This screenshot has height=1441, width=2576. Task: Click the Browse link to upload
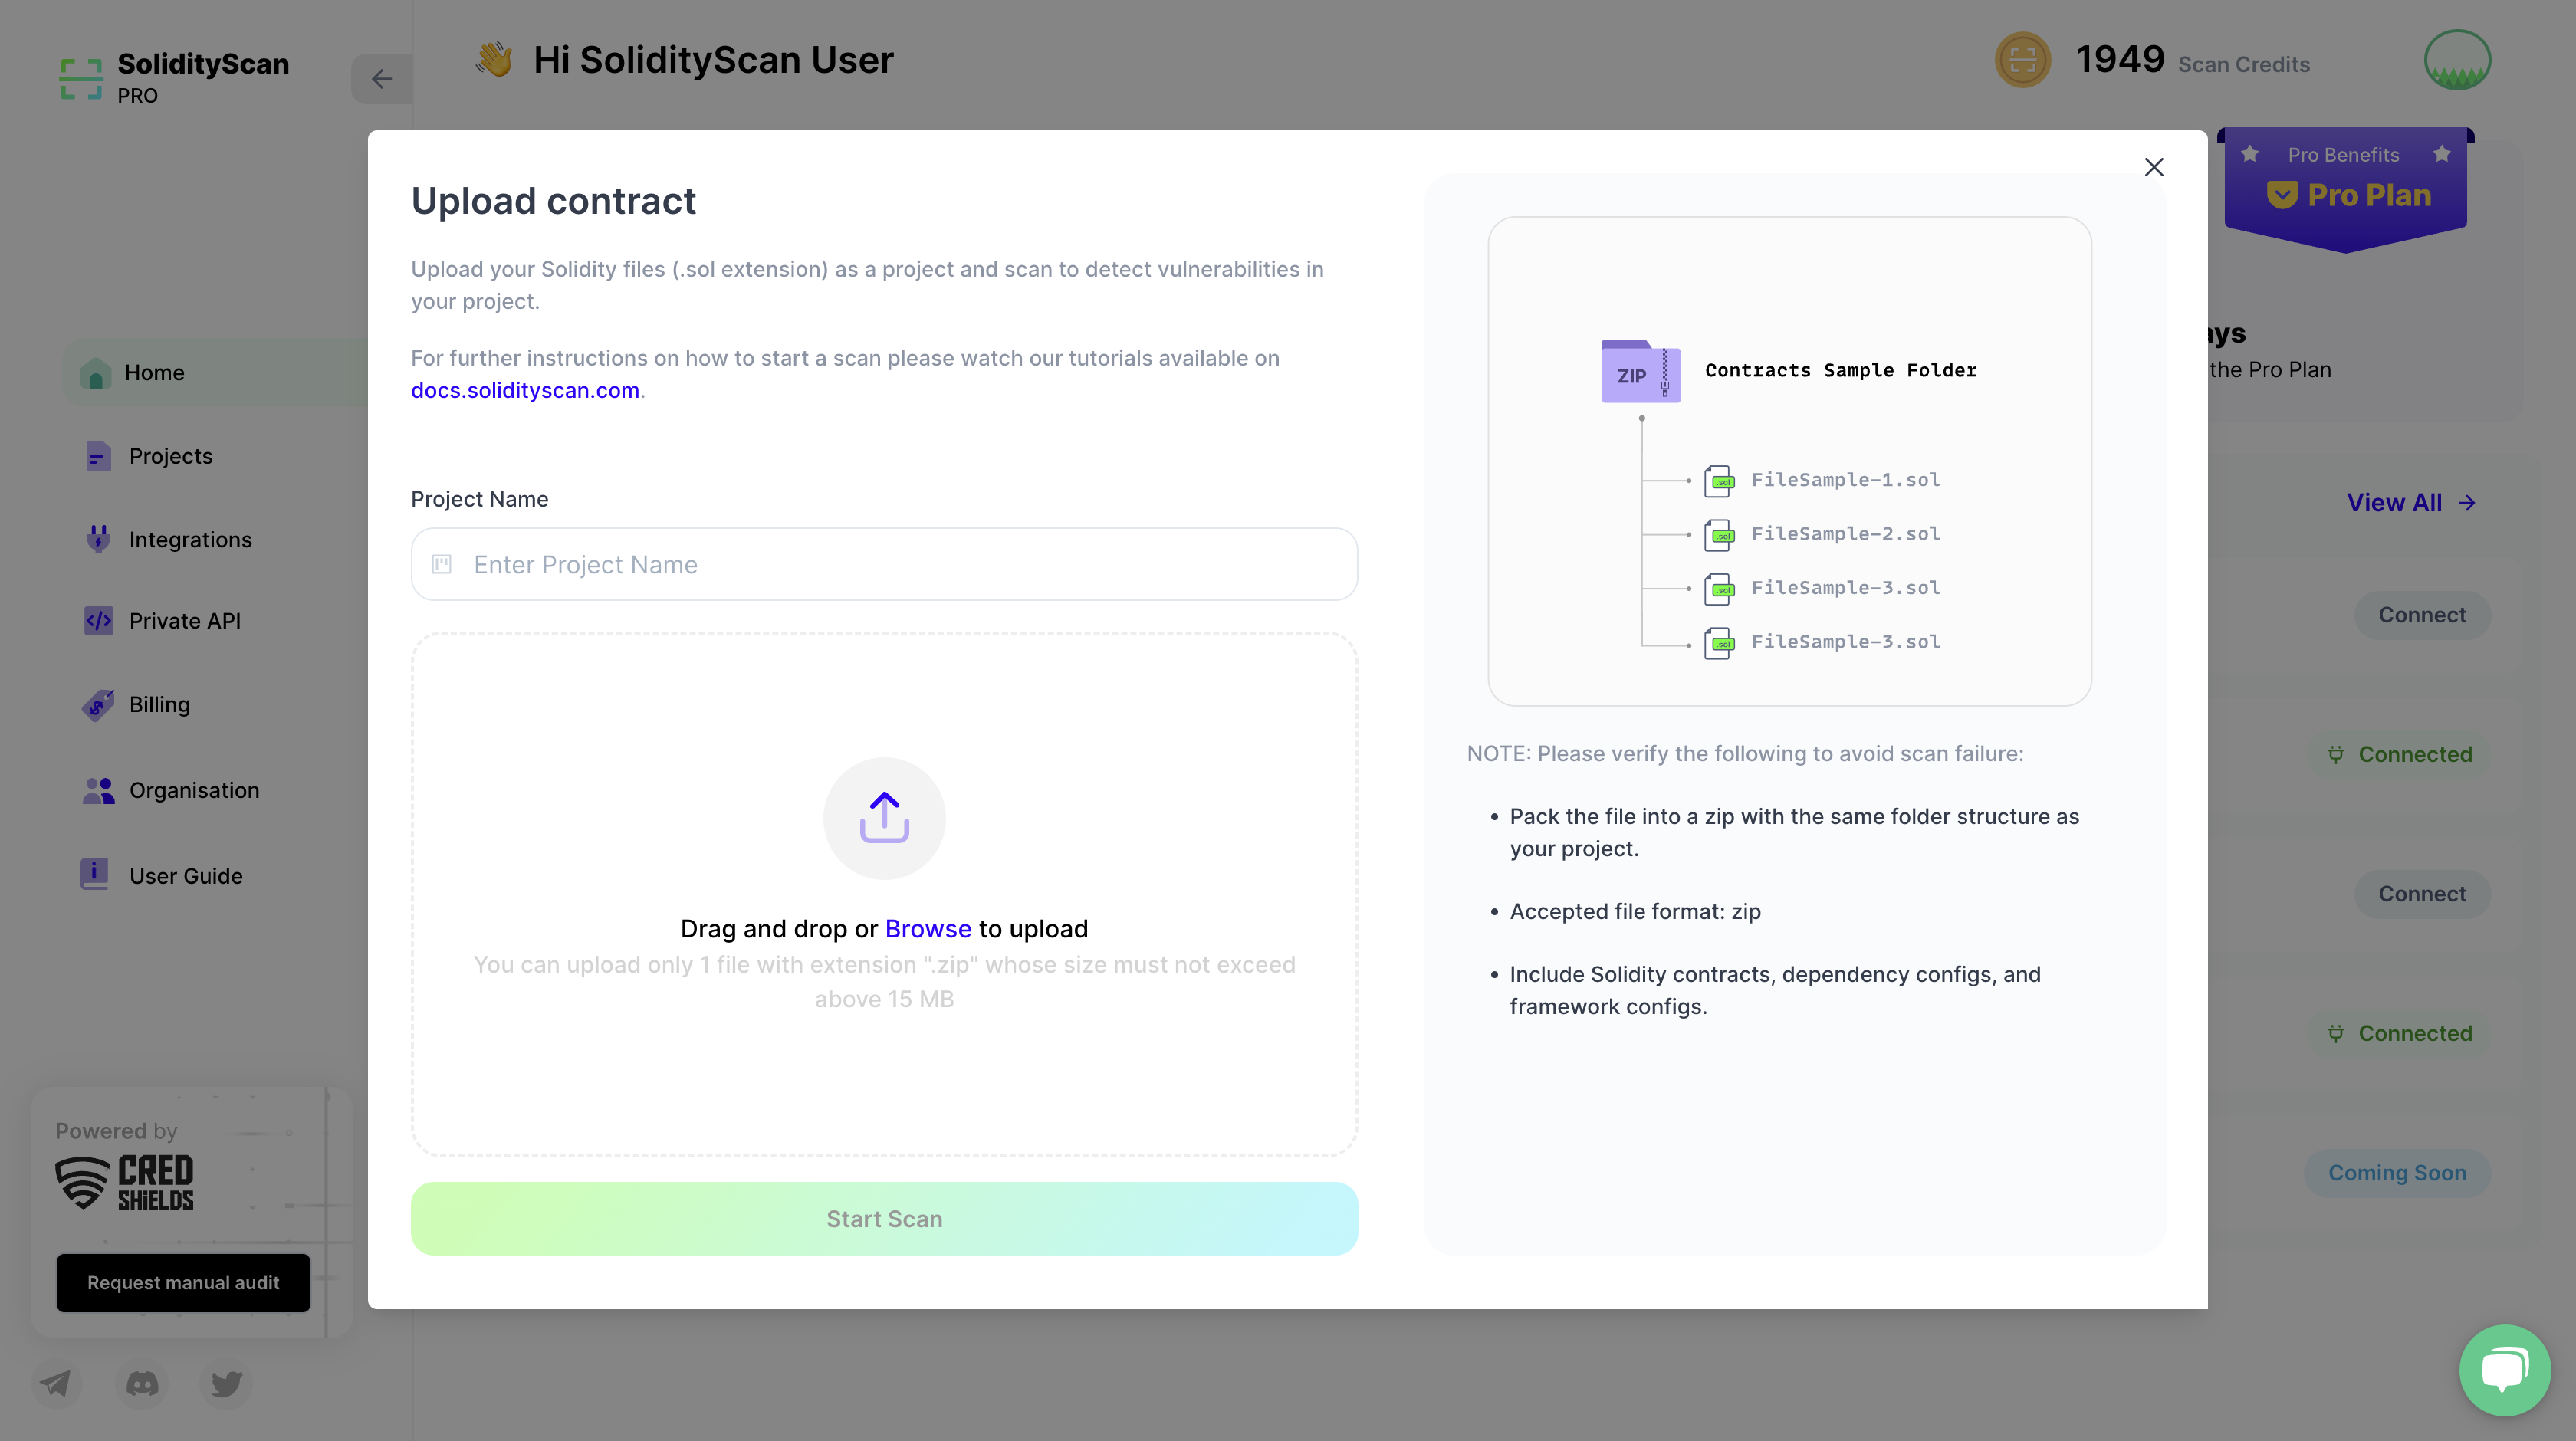927,928
